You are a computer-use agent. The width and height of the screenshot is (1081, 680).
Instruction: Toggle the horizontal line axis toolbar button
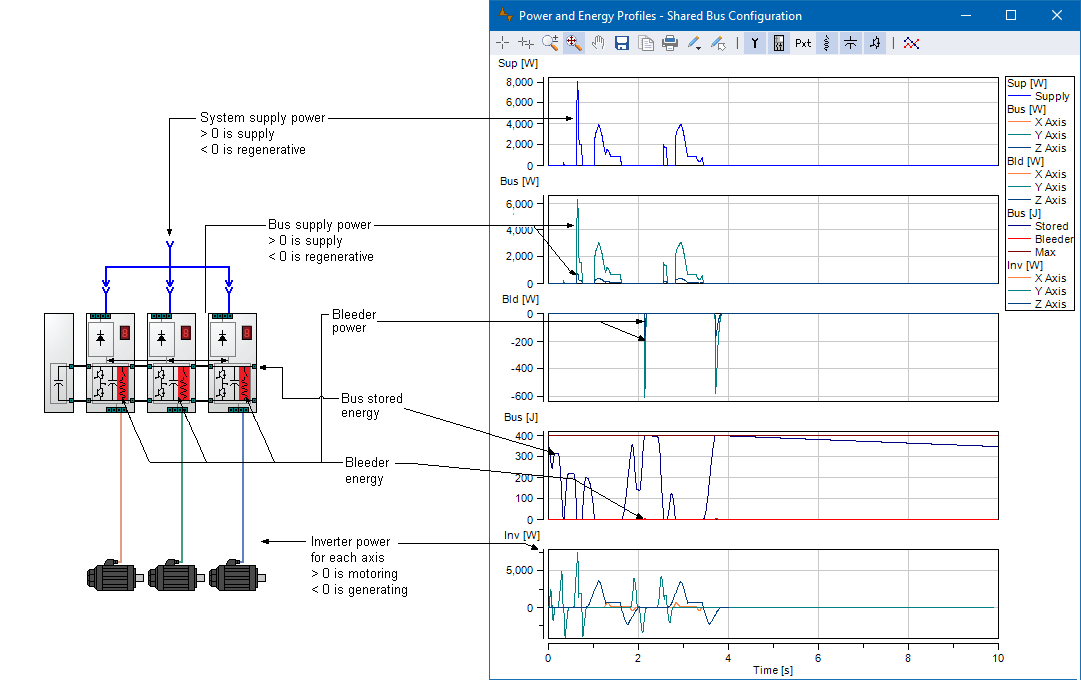pyautogui.click(x=850, y=43)
